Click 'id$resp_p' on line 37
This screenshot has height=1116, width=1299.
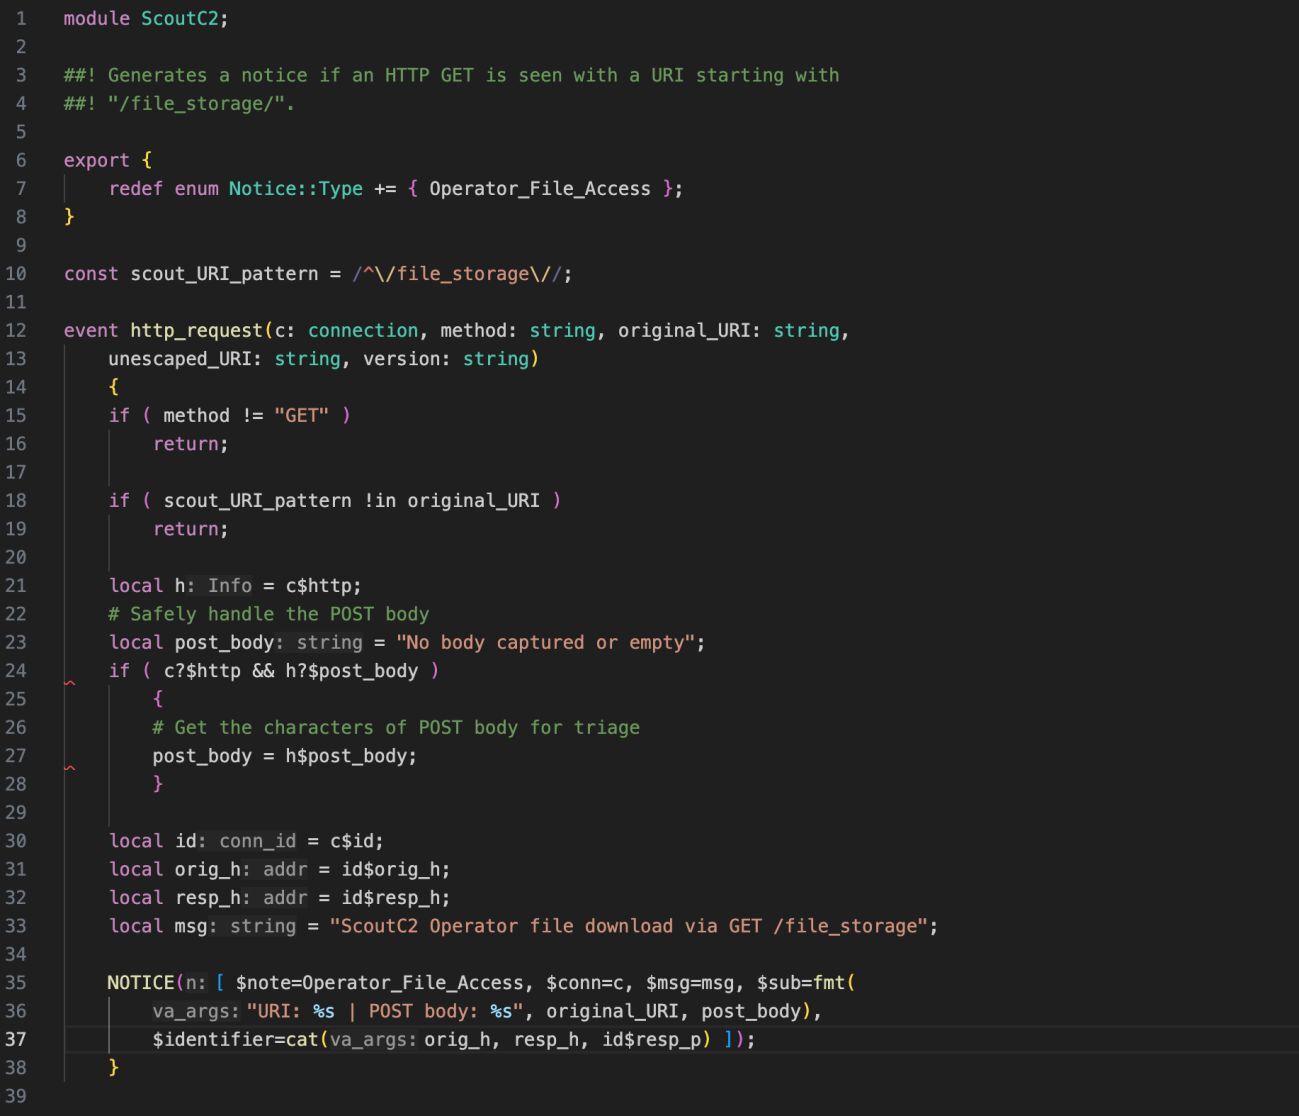pyautogui.click(x=651, y=1039)
